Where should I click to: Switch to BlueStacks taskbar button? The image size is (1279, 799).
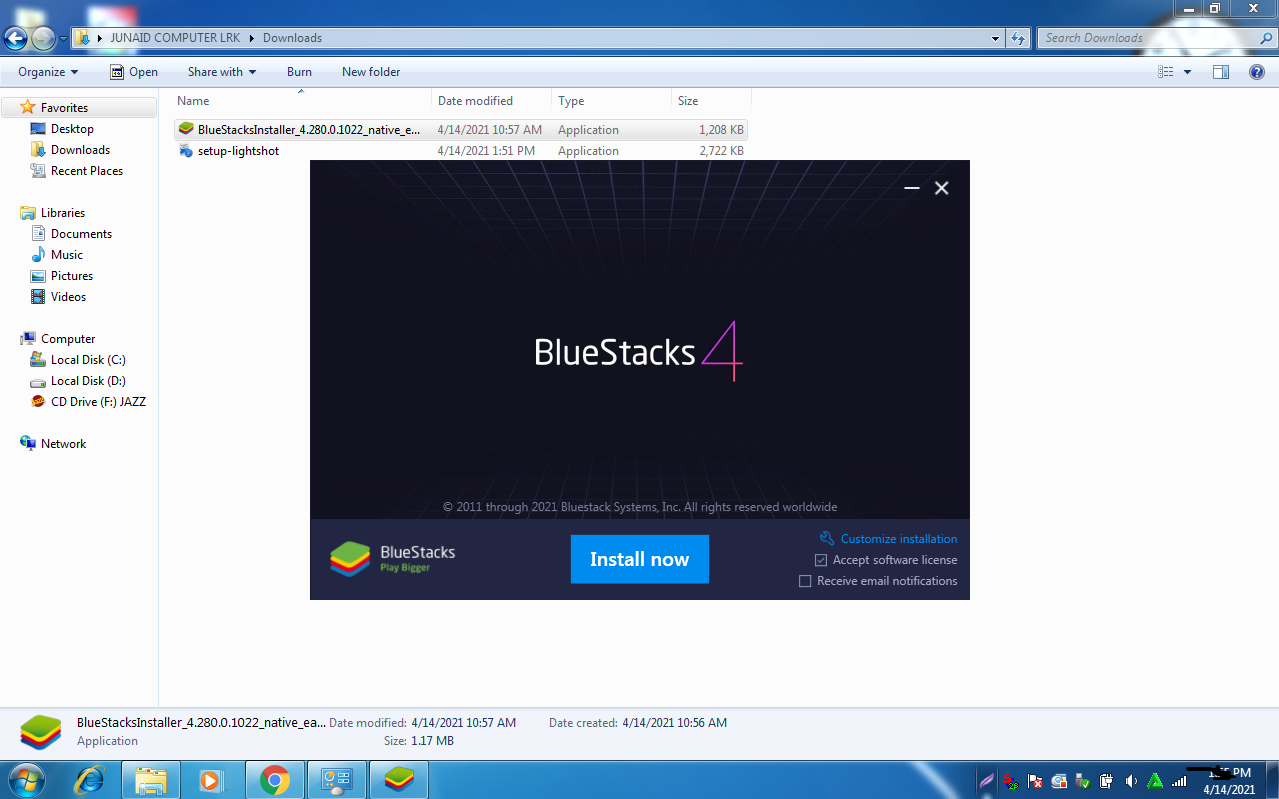click(399, 780)
